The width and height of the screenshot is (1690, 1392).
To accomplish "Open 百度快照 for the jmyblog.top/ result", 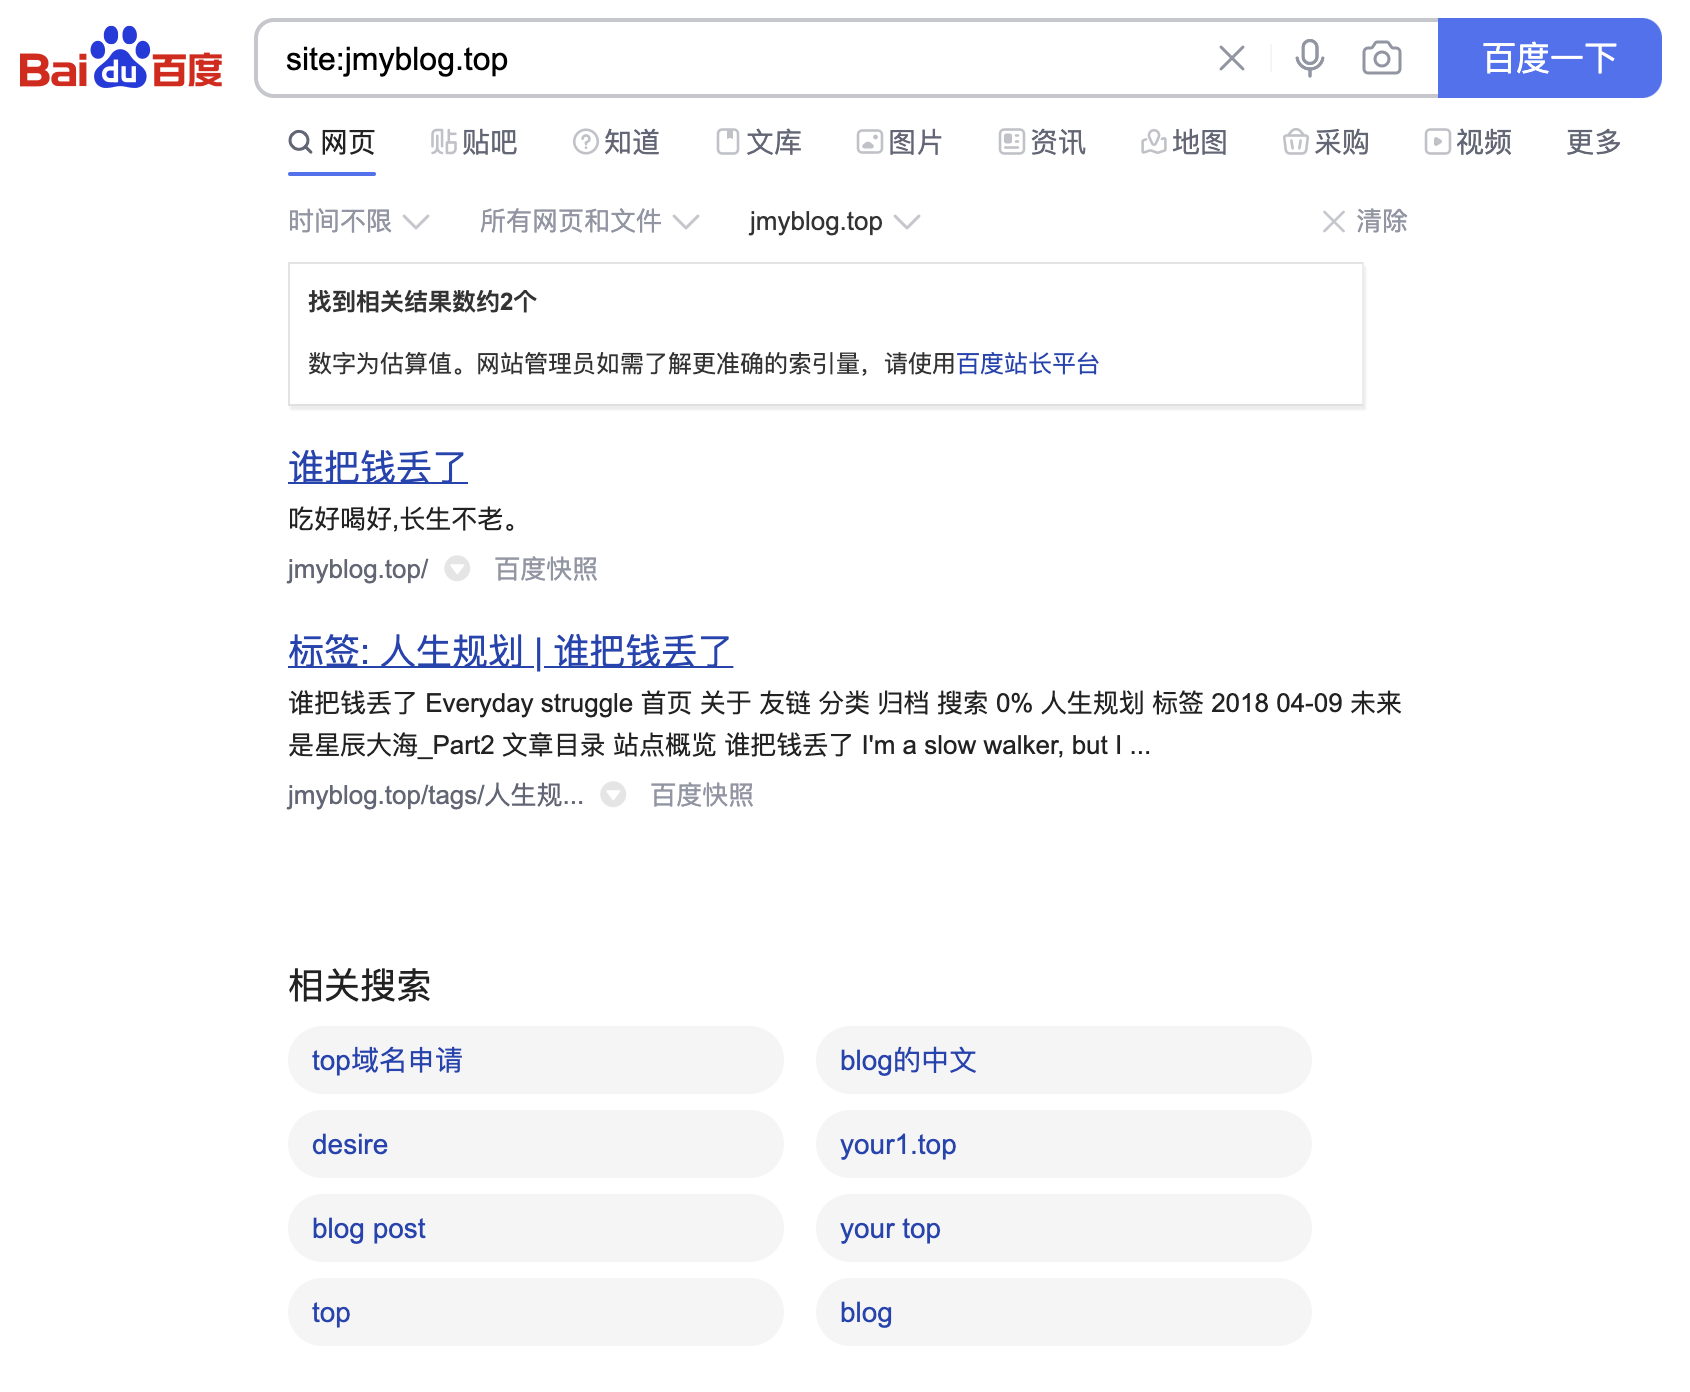I will point(546,569).
